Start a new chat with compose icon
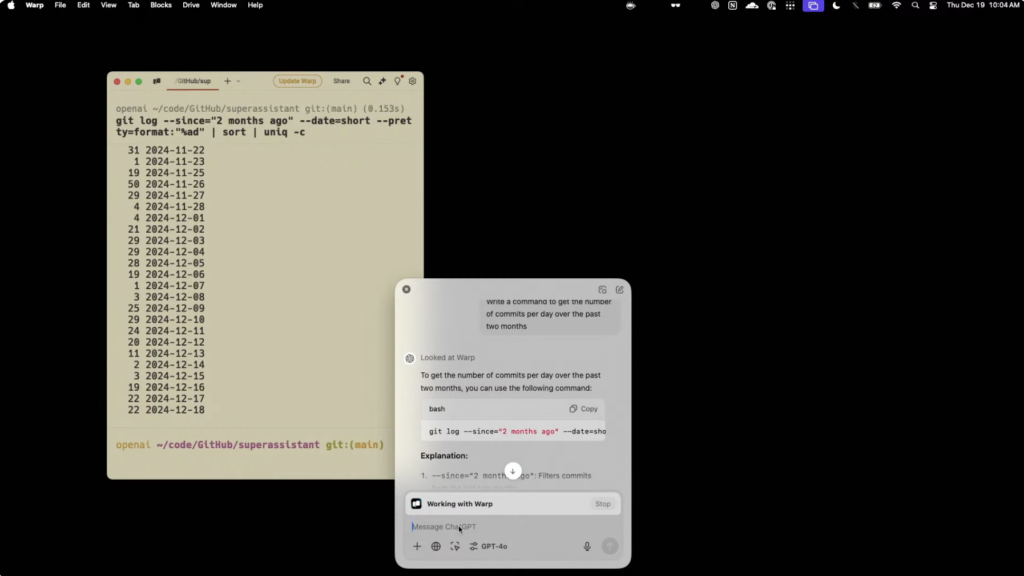This screenshot has height=576, width=1024. 619,289
